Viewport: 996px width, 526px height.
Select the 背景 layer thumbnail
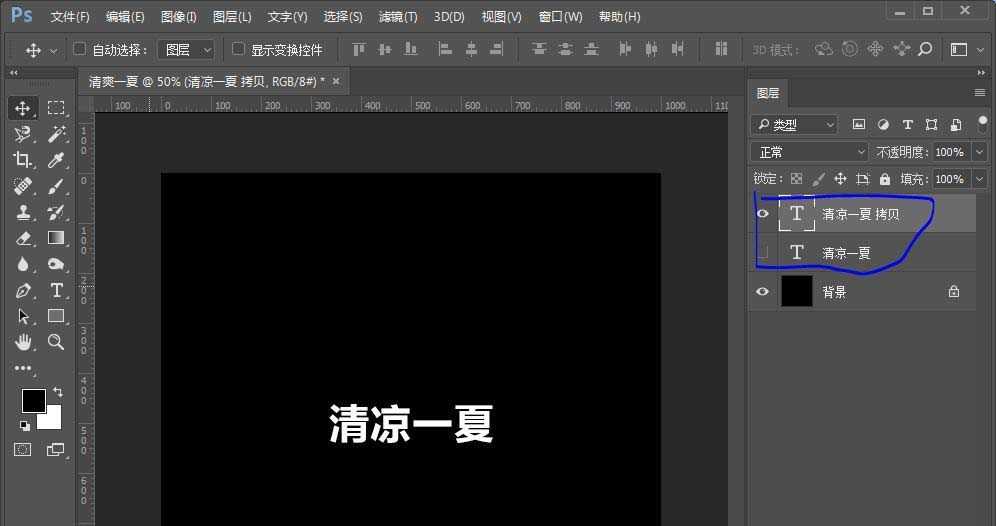797,292
